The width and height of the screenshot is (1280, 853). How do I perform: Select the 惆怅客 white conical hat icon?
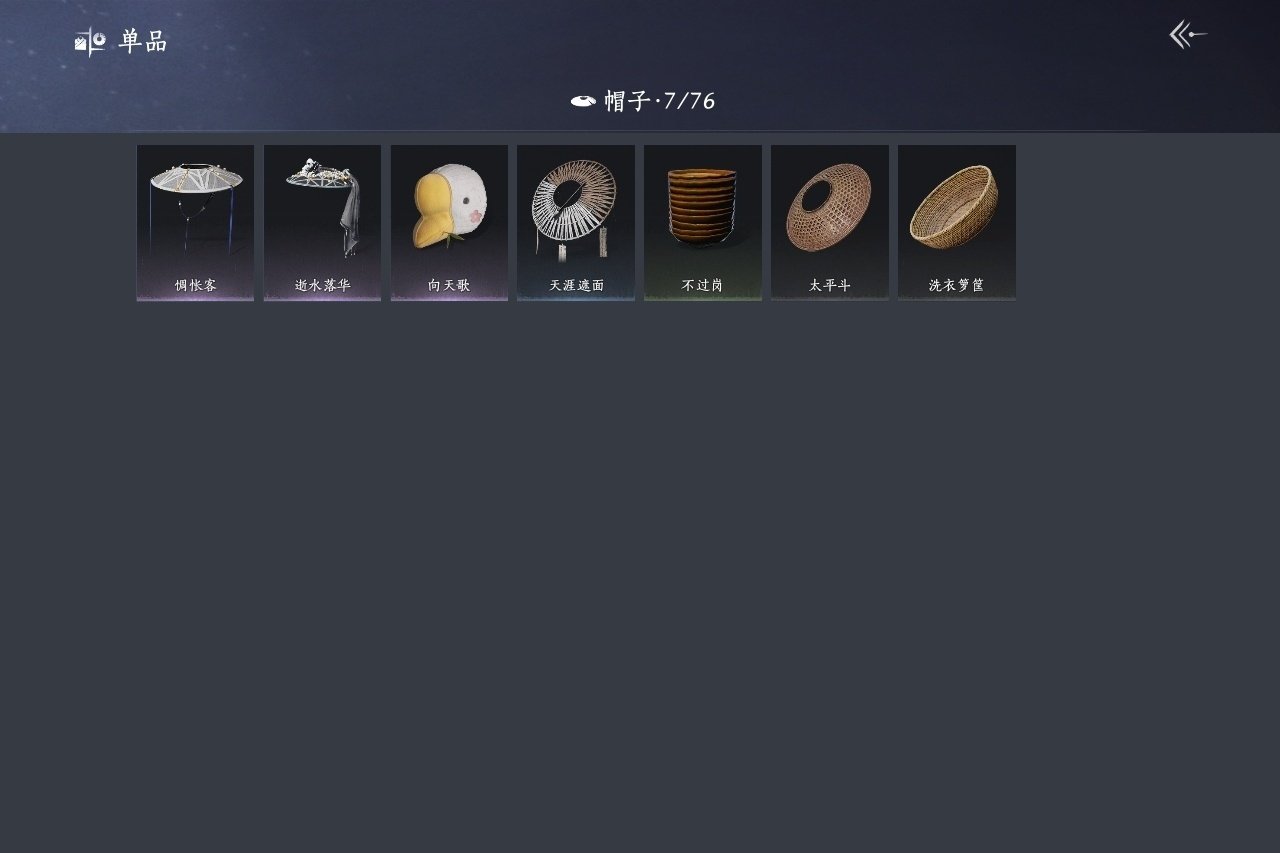pyautogui.click(x=195, y=205)
